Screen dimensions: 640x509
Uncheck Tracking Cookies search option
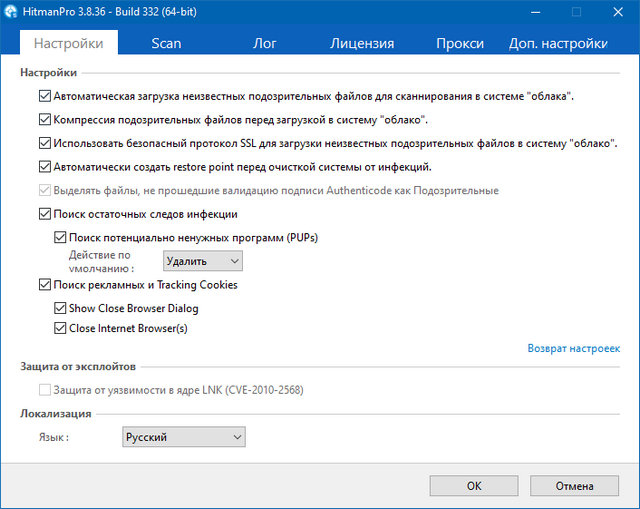click(44, 285)
